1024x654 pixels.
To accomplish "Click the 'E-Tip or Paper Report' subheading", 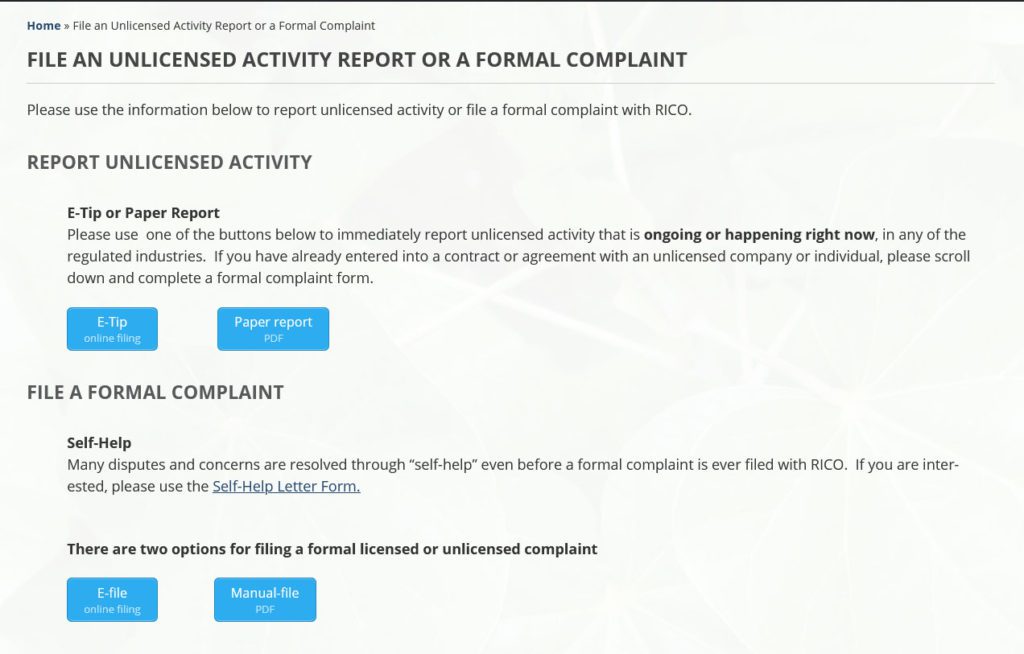I will pyautogui.click(x=143, y=213).
